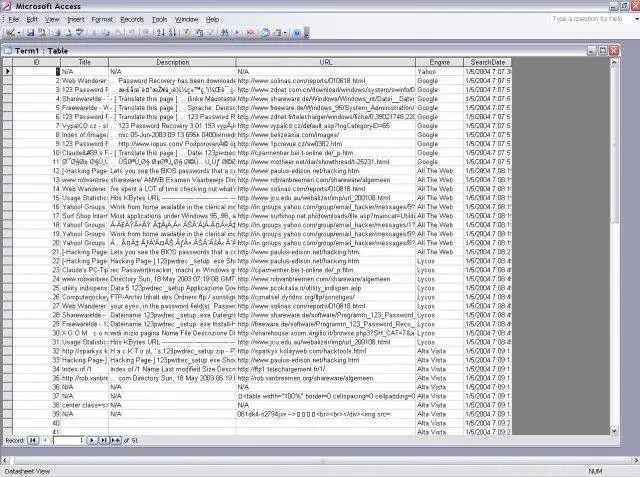Select the ID column header

(36, 62)
